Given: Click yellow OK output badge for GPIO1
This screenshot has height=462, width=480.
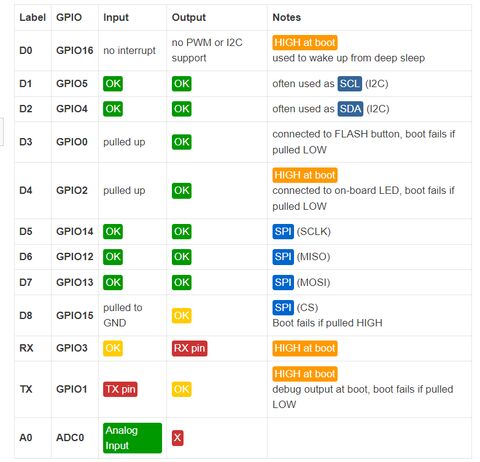Looking at the screenshot, I should (x=182, y=389).
